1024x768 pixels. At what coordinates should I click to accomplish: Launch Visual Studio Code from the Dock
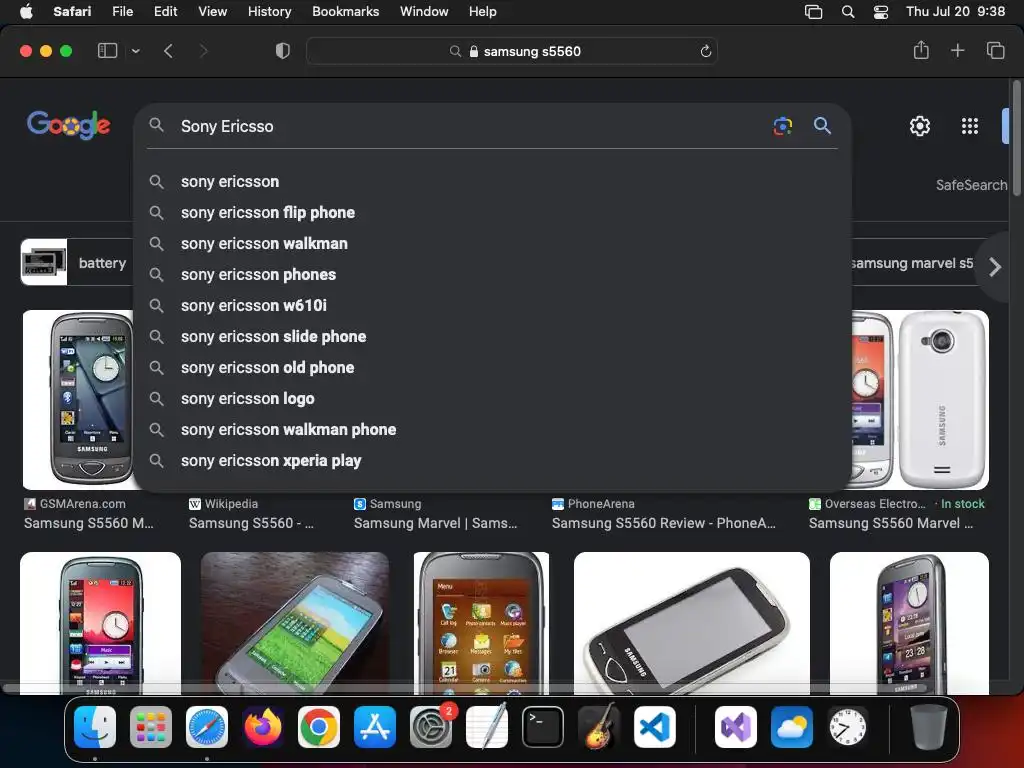pyautogui.click(x=655, y=727)
